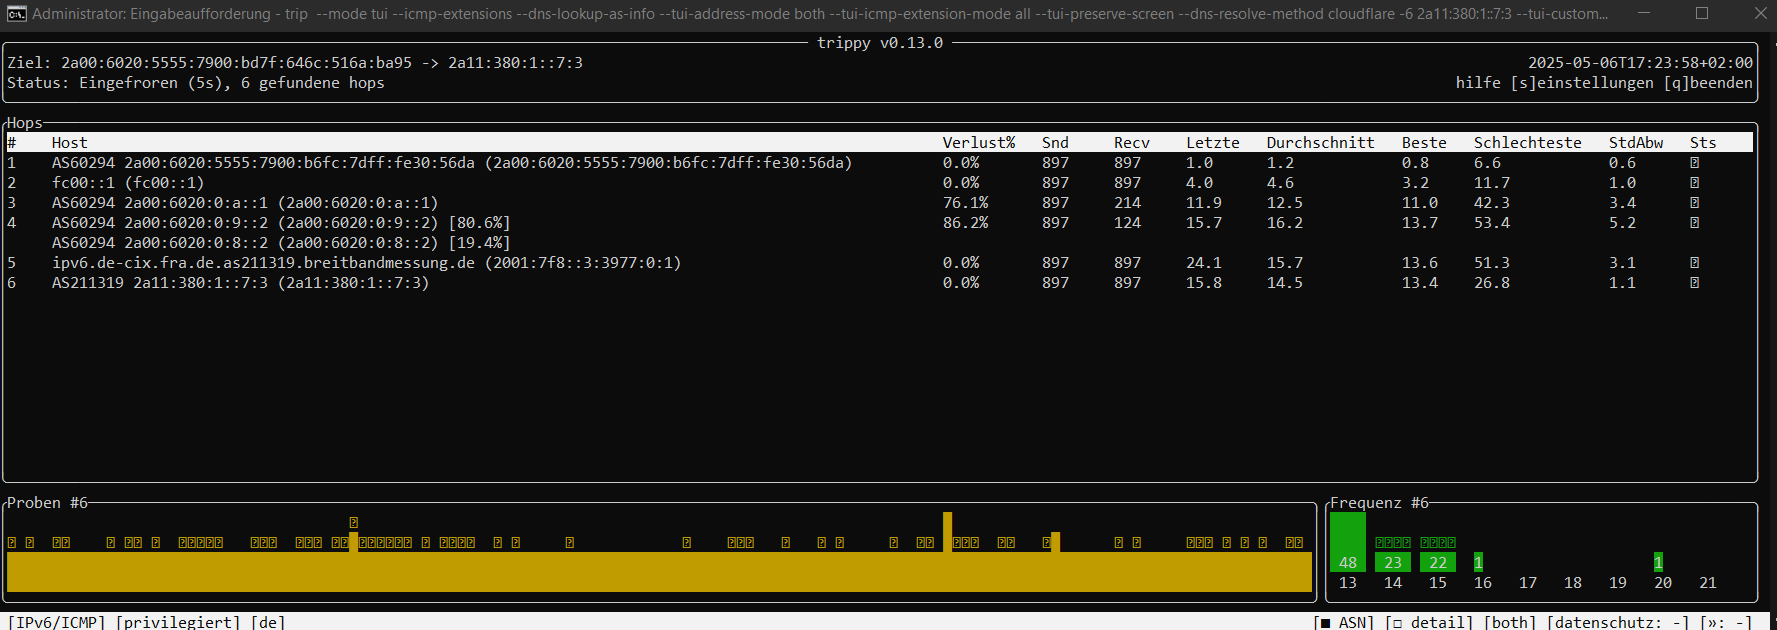This screenshot has width=1777, height=630.
Task: Select the Beste column header
Action: (1424, 143)
